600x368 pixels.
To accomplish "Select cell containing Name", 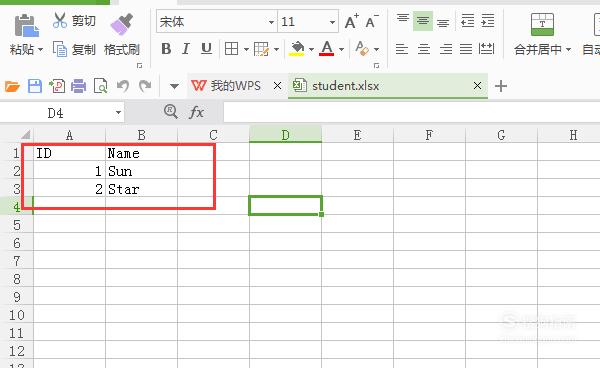I will coord(142,153).
